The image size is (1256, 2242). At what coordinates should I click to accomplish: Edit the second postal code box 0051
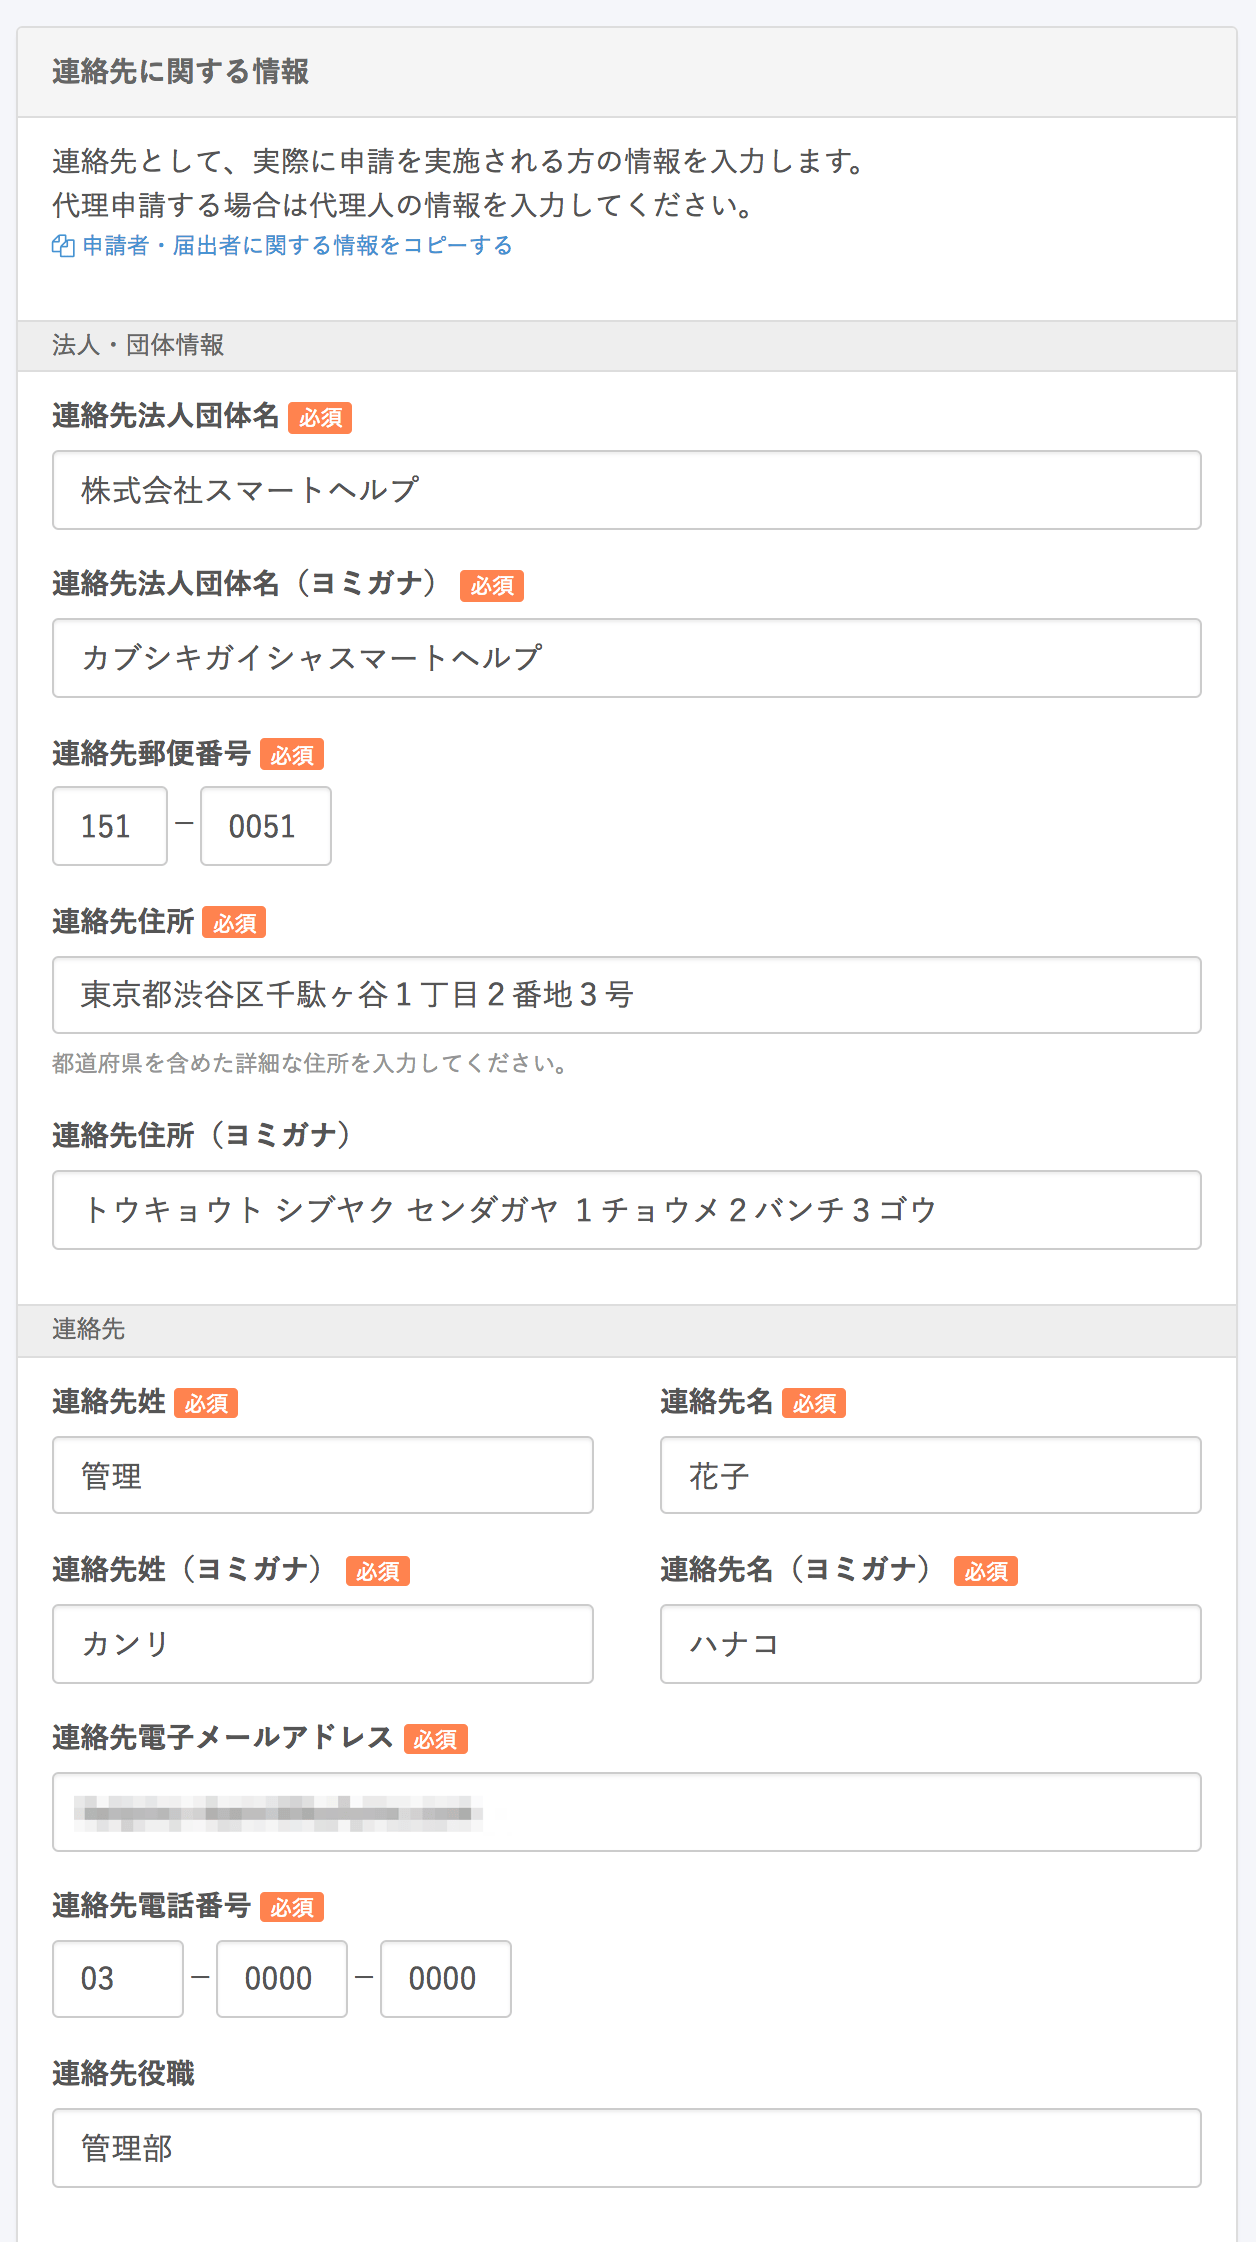point(266,826)
